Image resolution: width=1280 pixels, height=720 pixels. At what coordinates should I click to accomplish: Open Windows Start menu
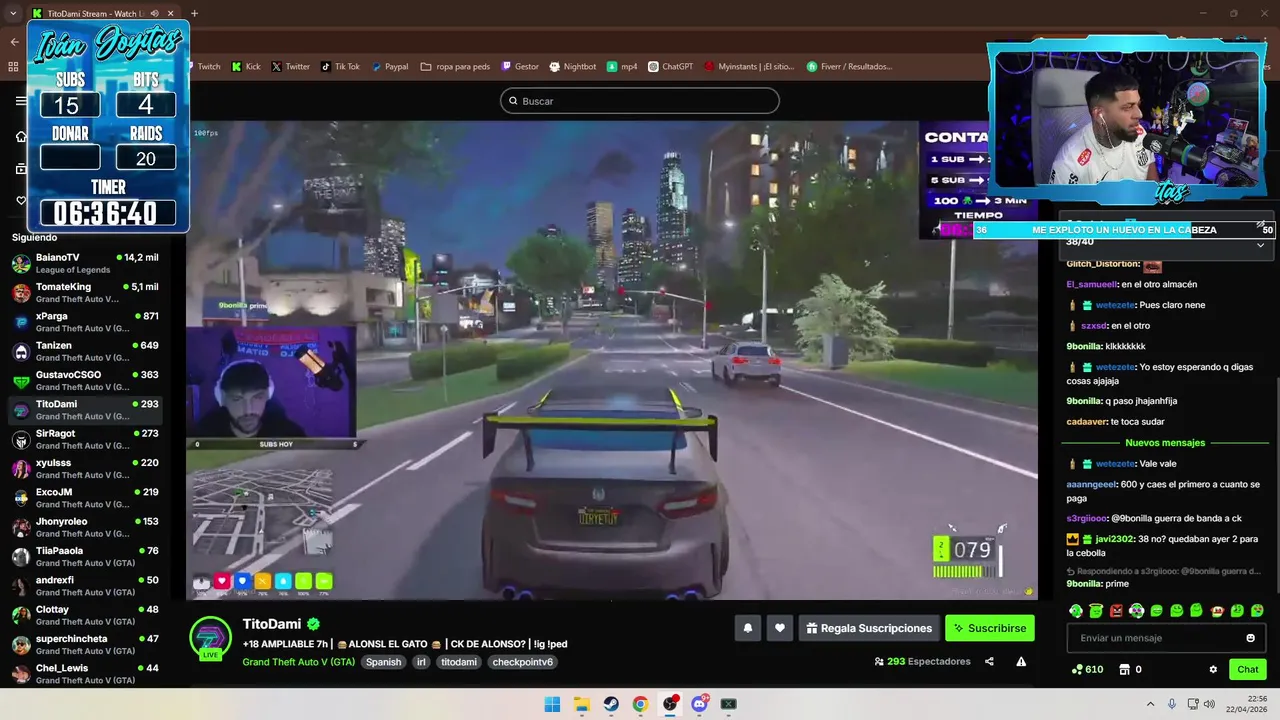coord(552,704)
